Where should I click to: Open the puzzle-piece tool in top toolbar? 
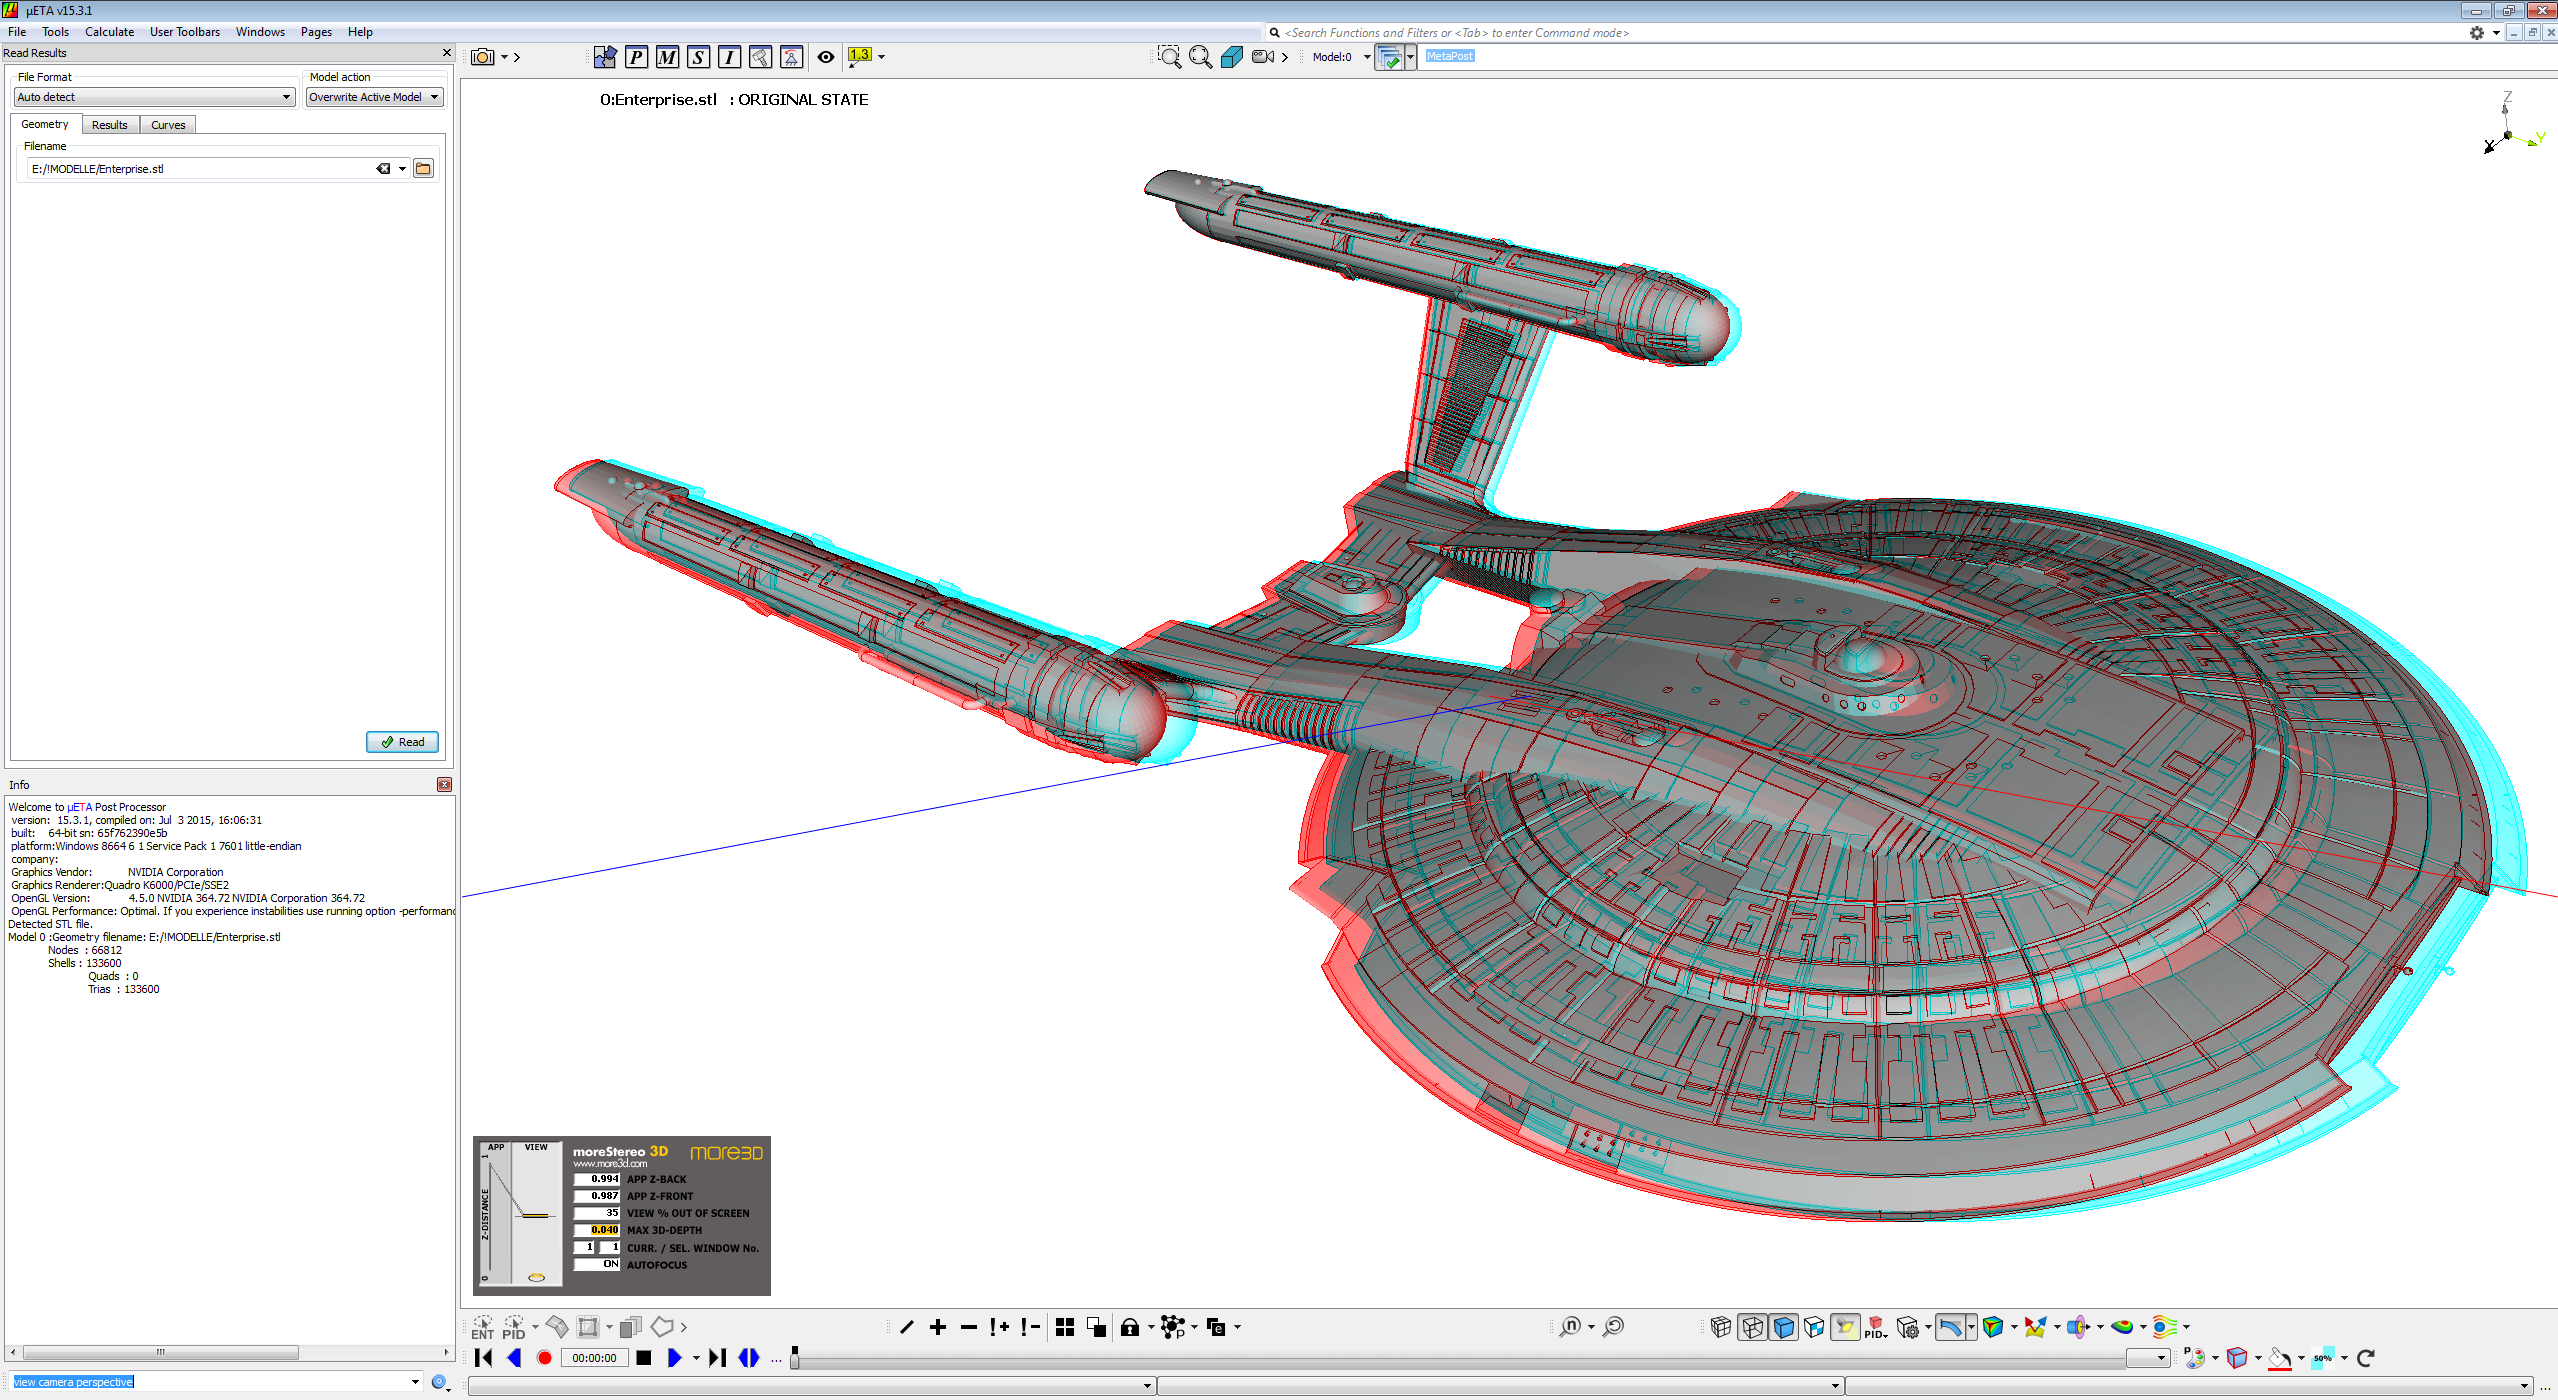[x=604, y=57]
